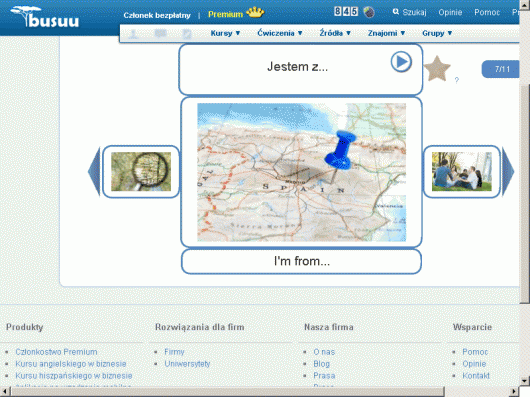Expand the Ćwiczenia dropdown menu
Viewport: 530px width, 397px height.
280,33
